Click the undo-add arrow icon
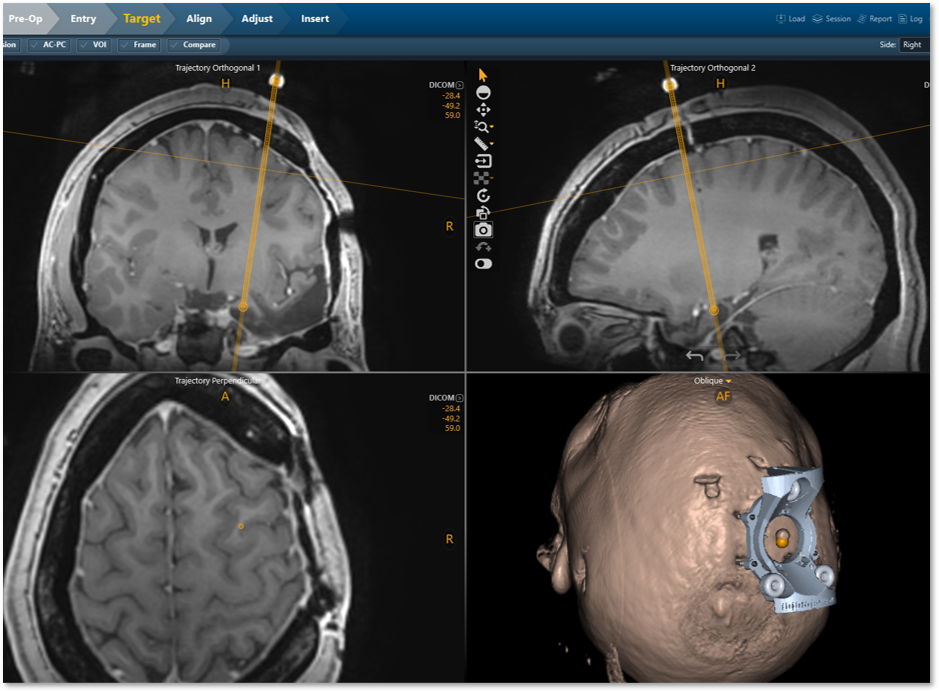Screen dimensions: 939x691 [483, 247]
